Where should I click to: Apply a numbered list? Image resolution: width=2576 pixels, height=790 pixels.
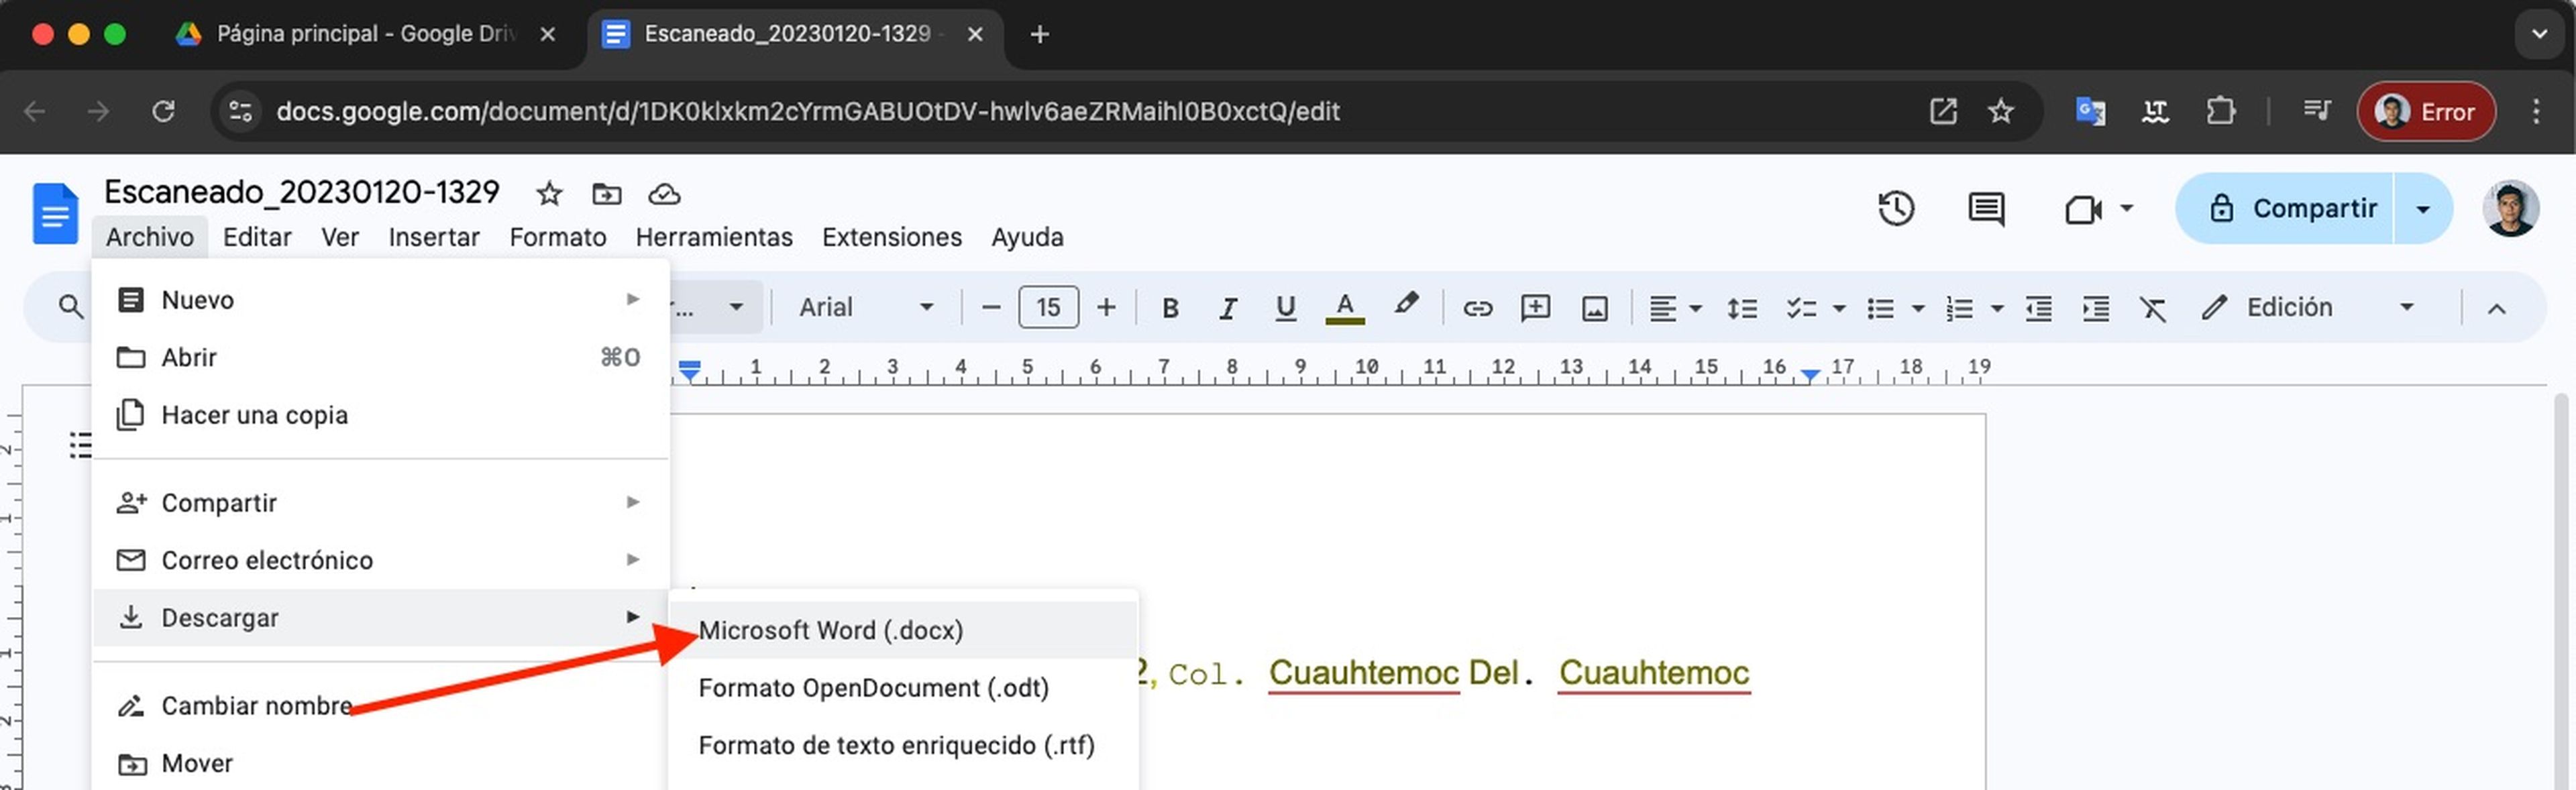point(1959,308)
